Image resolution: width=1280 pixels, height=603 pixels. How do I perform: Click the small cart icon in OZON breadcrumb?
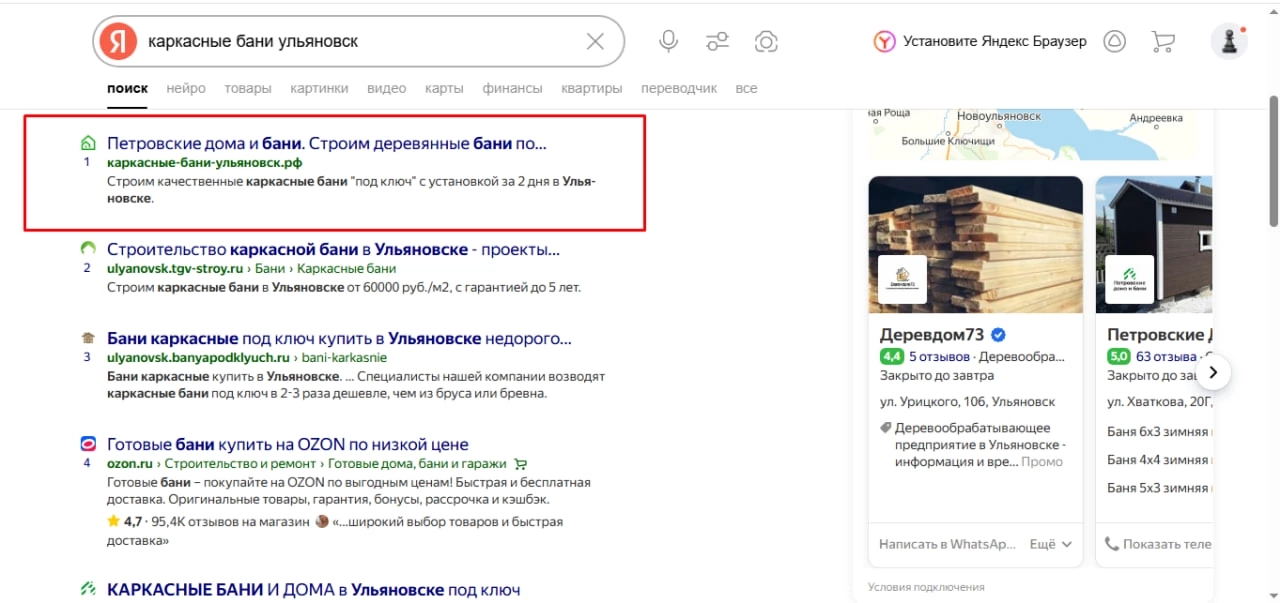click(519, 464)
